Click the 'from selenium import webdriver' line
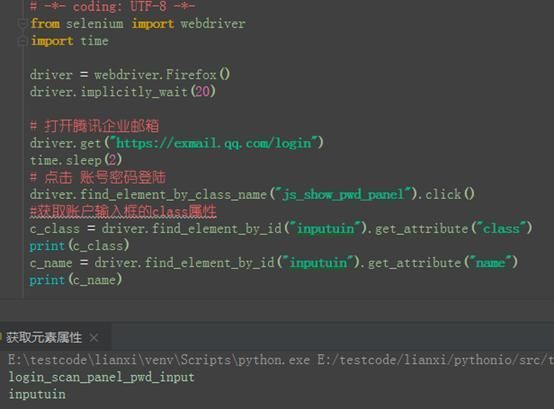 [x=138, y=24]
